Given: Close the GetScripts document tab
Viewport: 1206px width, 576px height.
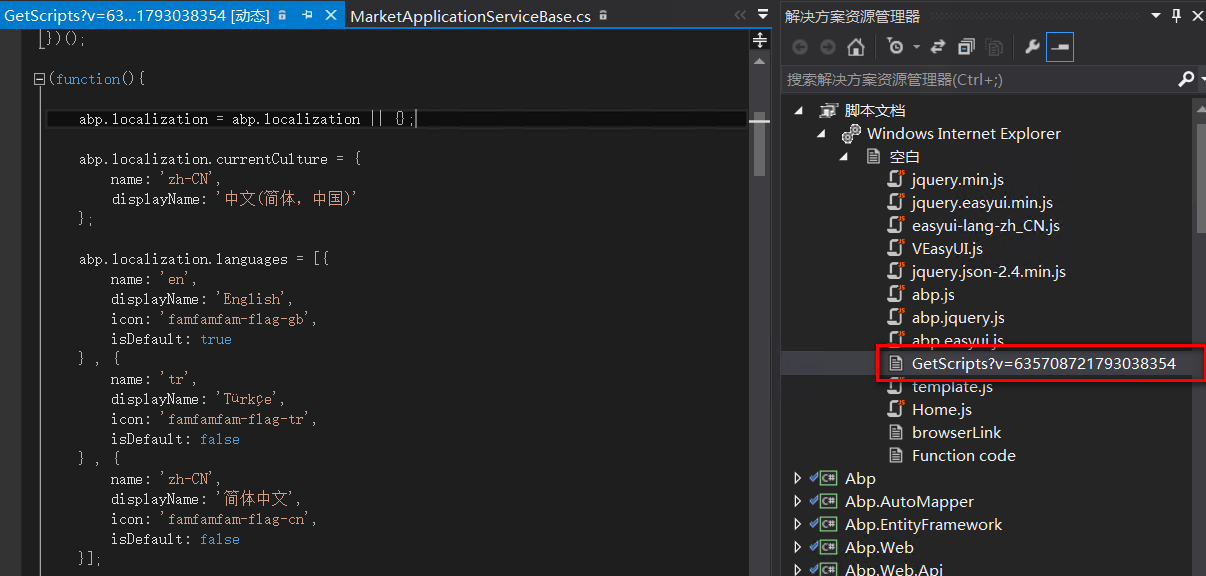Looking at the screenshot, I should [x=331, y=16].
